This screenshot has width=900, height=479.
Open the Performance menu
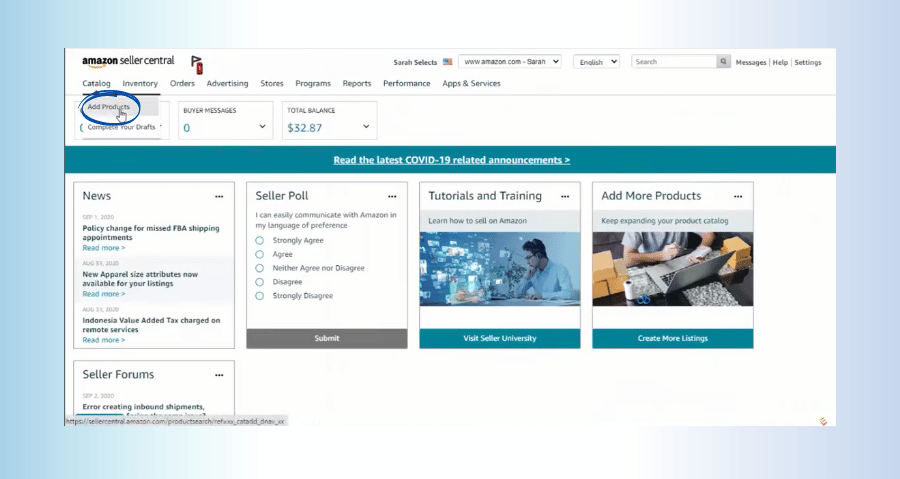[x=407, y=83]
